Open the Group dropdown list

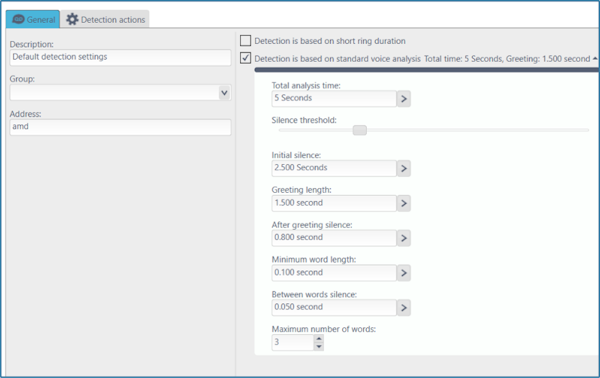coord(225,93)
